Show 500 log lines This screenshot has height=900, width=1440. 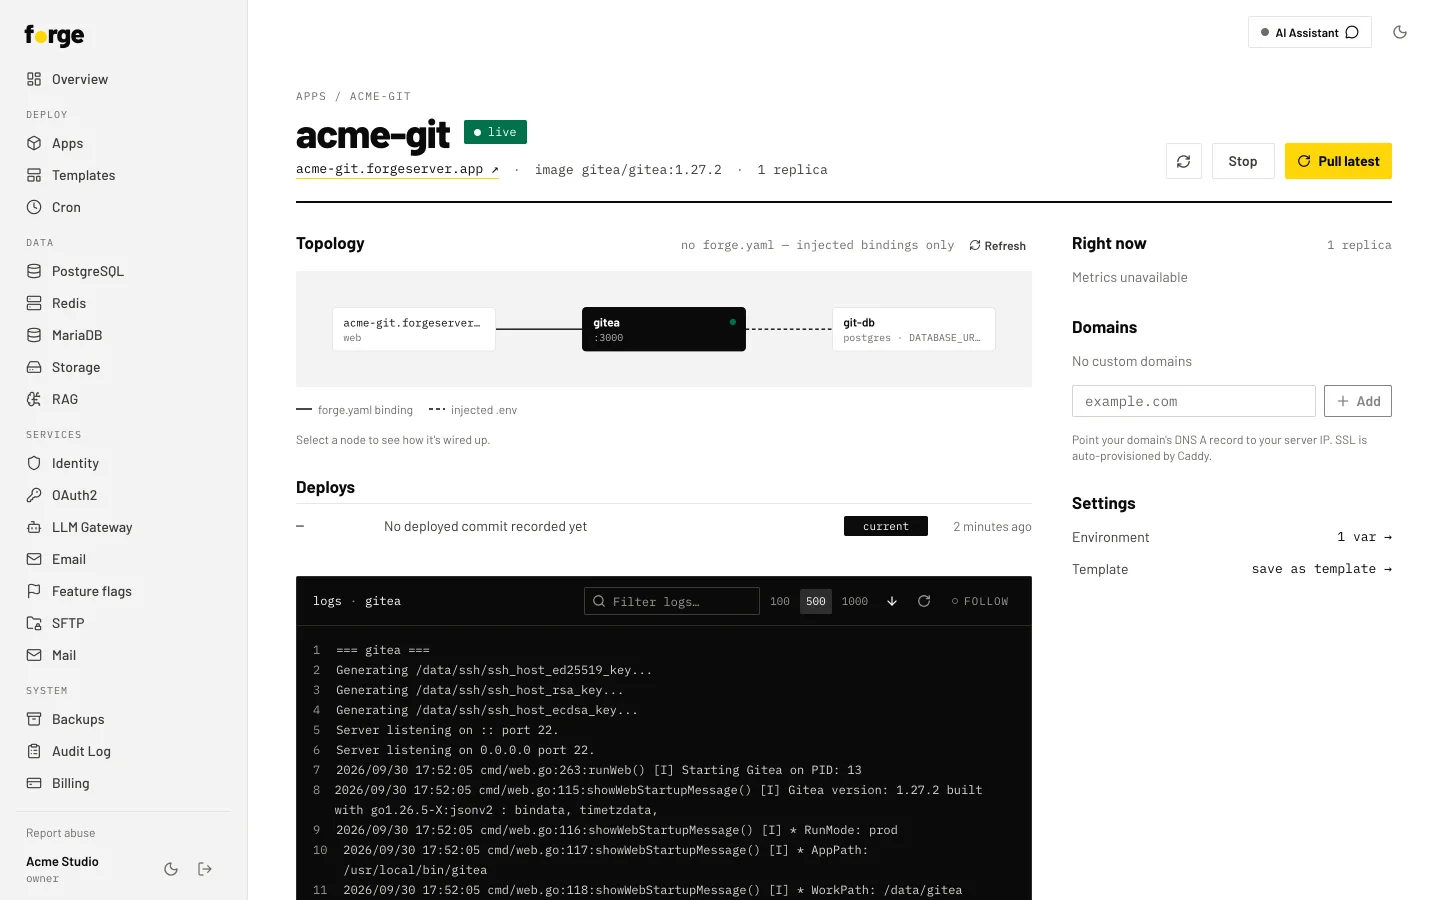point(816,601)
